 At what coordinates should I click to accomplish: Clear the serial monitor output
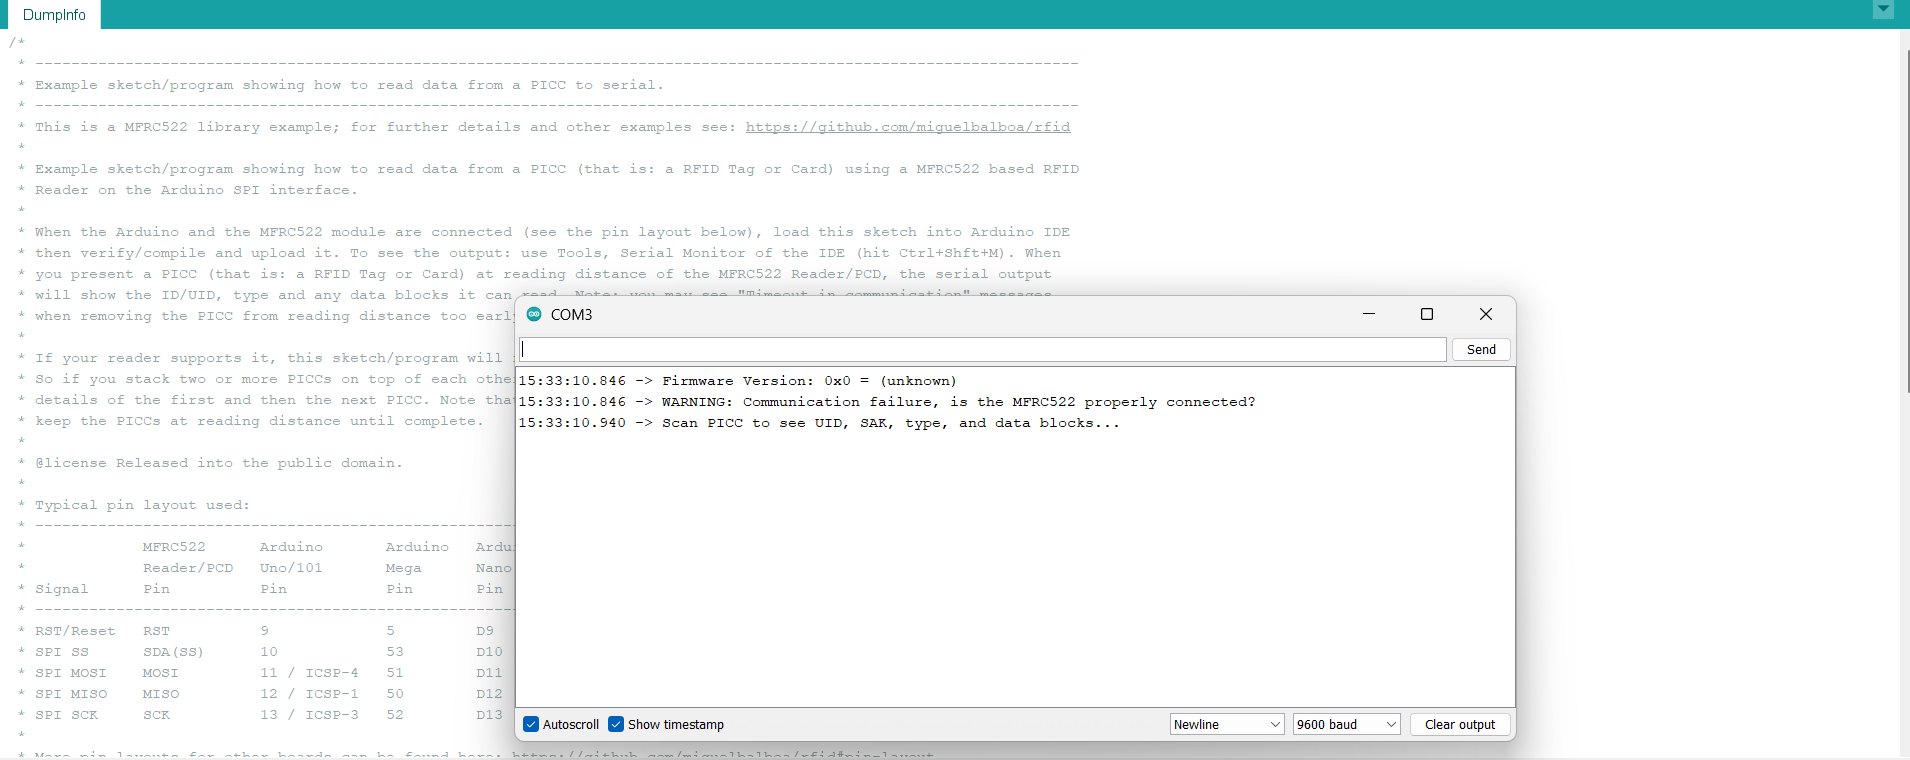[x=1460, y=724]
